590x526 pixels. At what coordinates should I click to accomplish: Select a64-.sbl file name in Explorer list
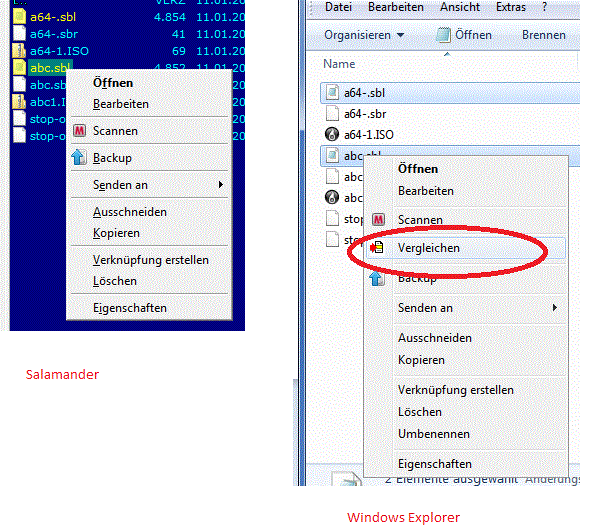[x=364, y=93]
